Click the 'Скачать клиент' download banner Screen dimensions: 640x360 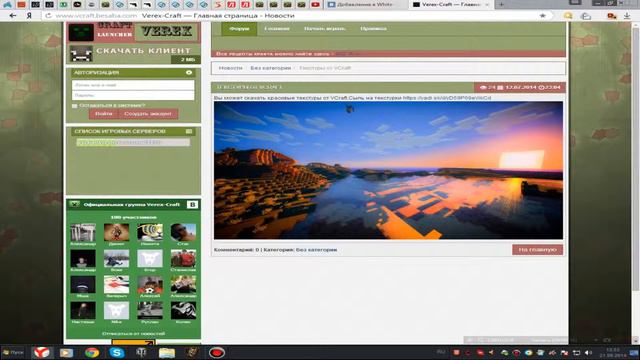point(134,54)
